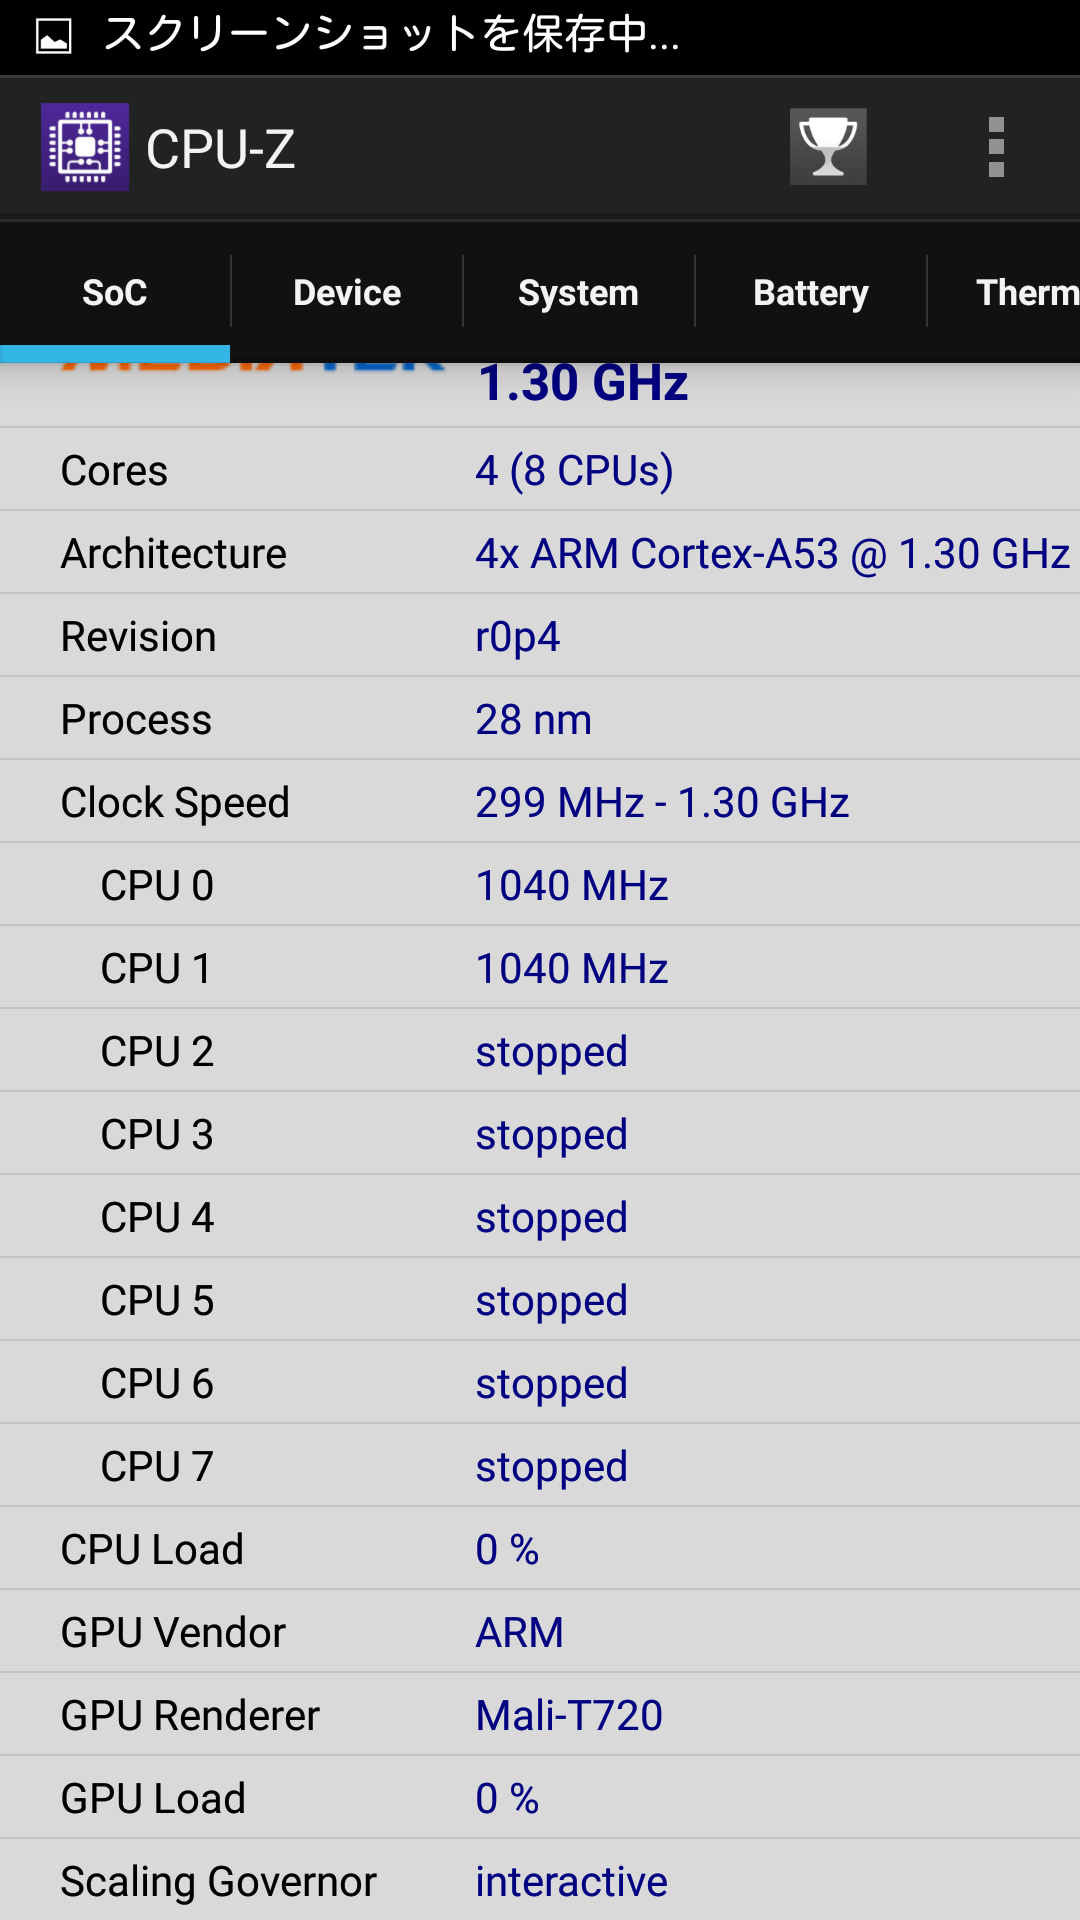Viewport: 1080px width, 1920px height.
Task: Select the CPU 0 frequency row
Action: point(540,885)
